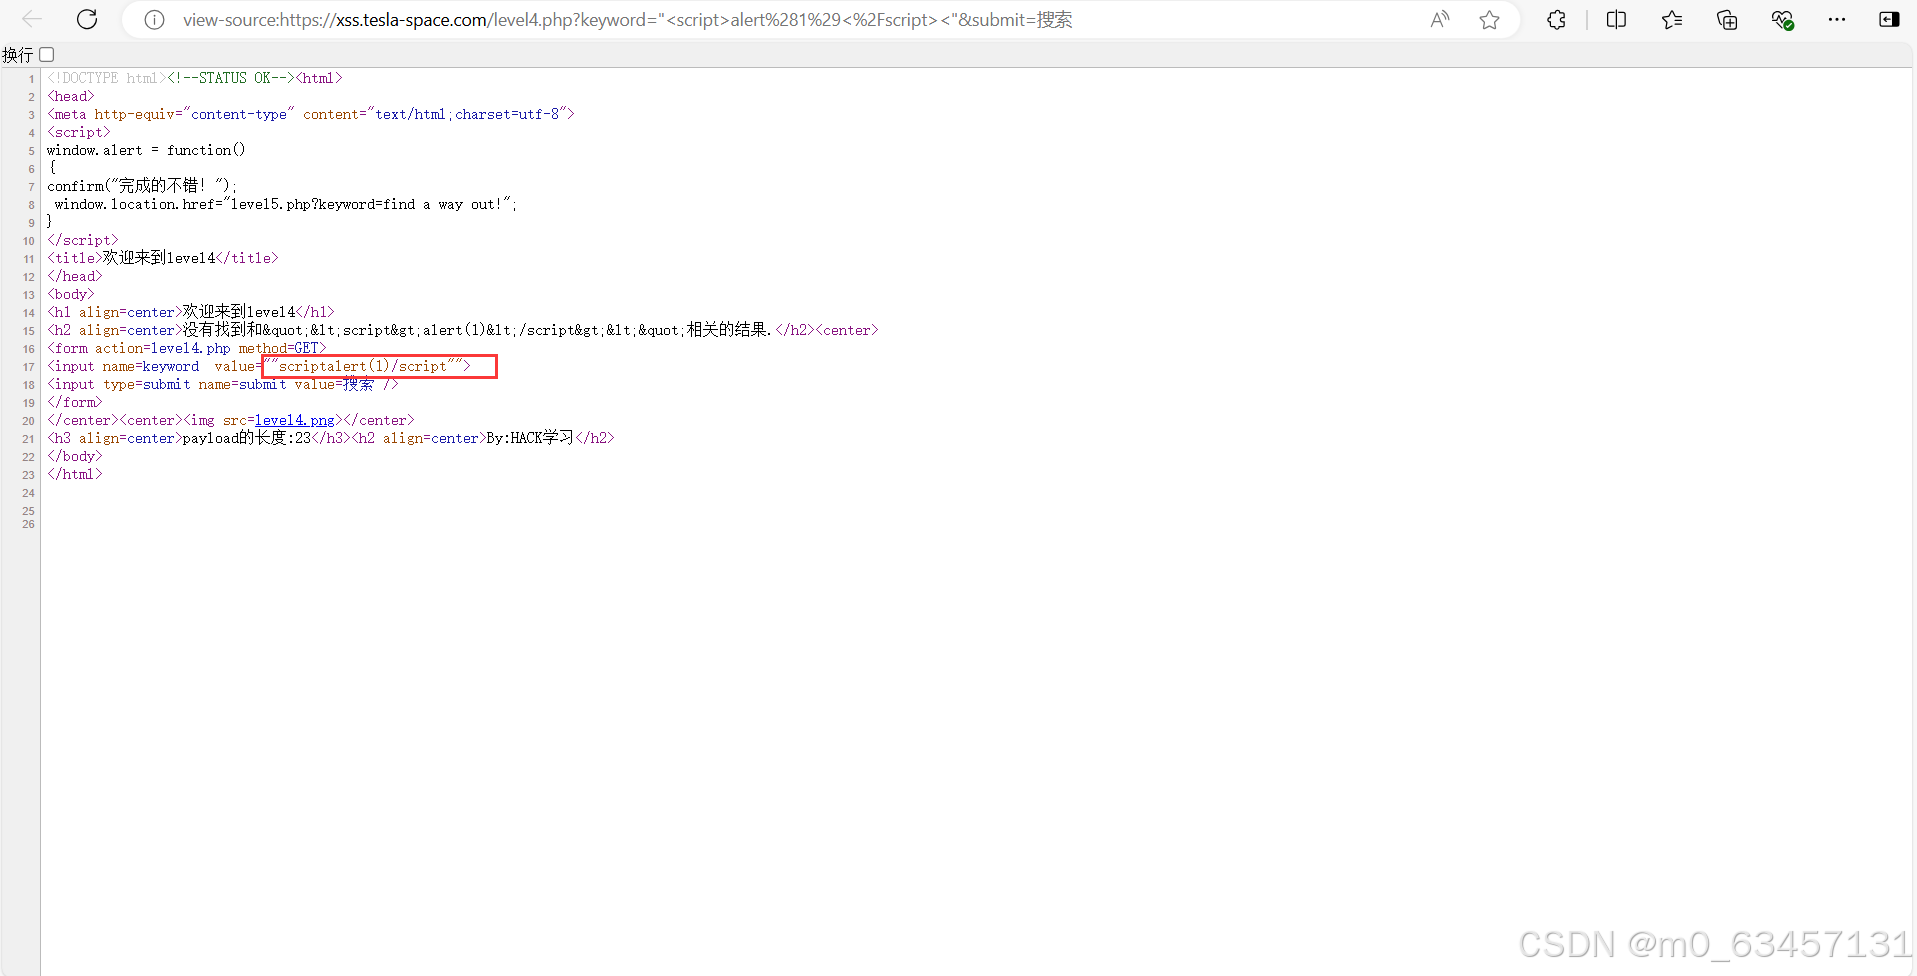Click the closing </form> tag

tap(75, 402)
